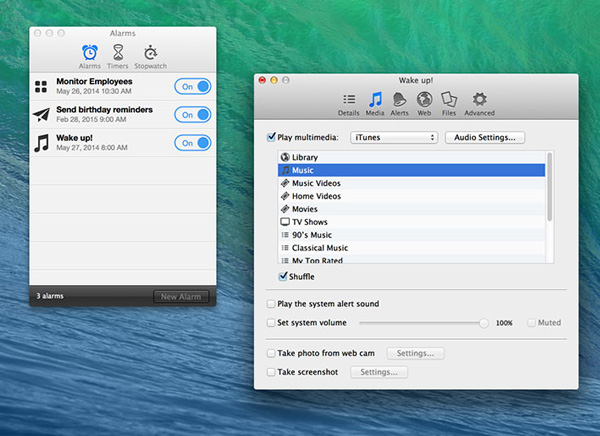Open the Alarms clock icon tab
600x436 pixels.
(90, 52)
